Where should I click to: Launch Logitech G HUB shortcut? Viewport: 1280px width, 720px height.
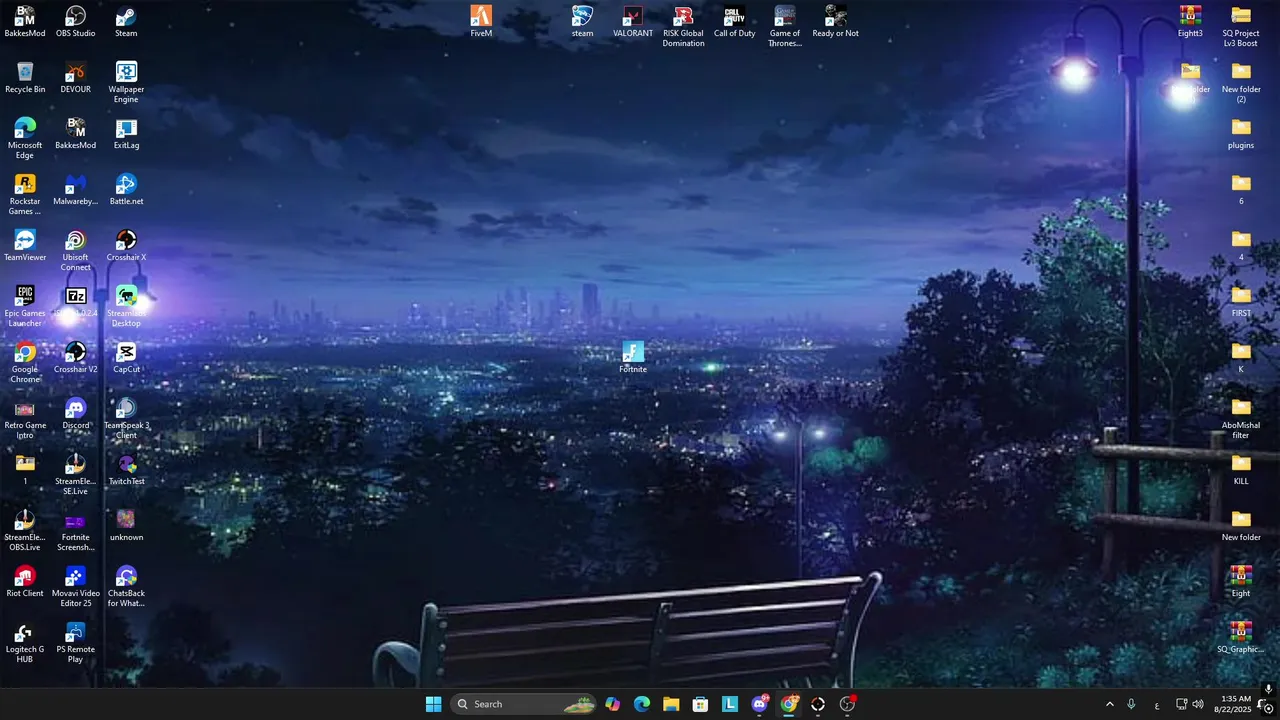(25, 643)
